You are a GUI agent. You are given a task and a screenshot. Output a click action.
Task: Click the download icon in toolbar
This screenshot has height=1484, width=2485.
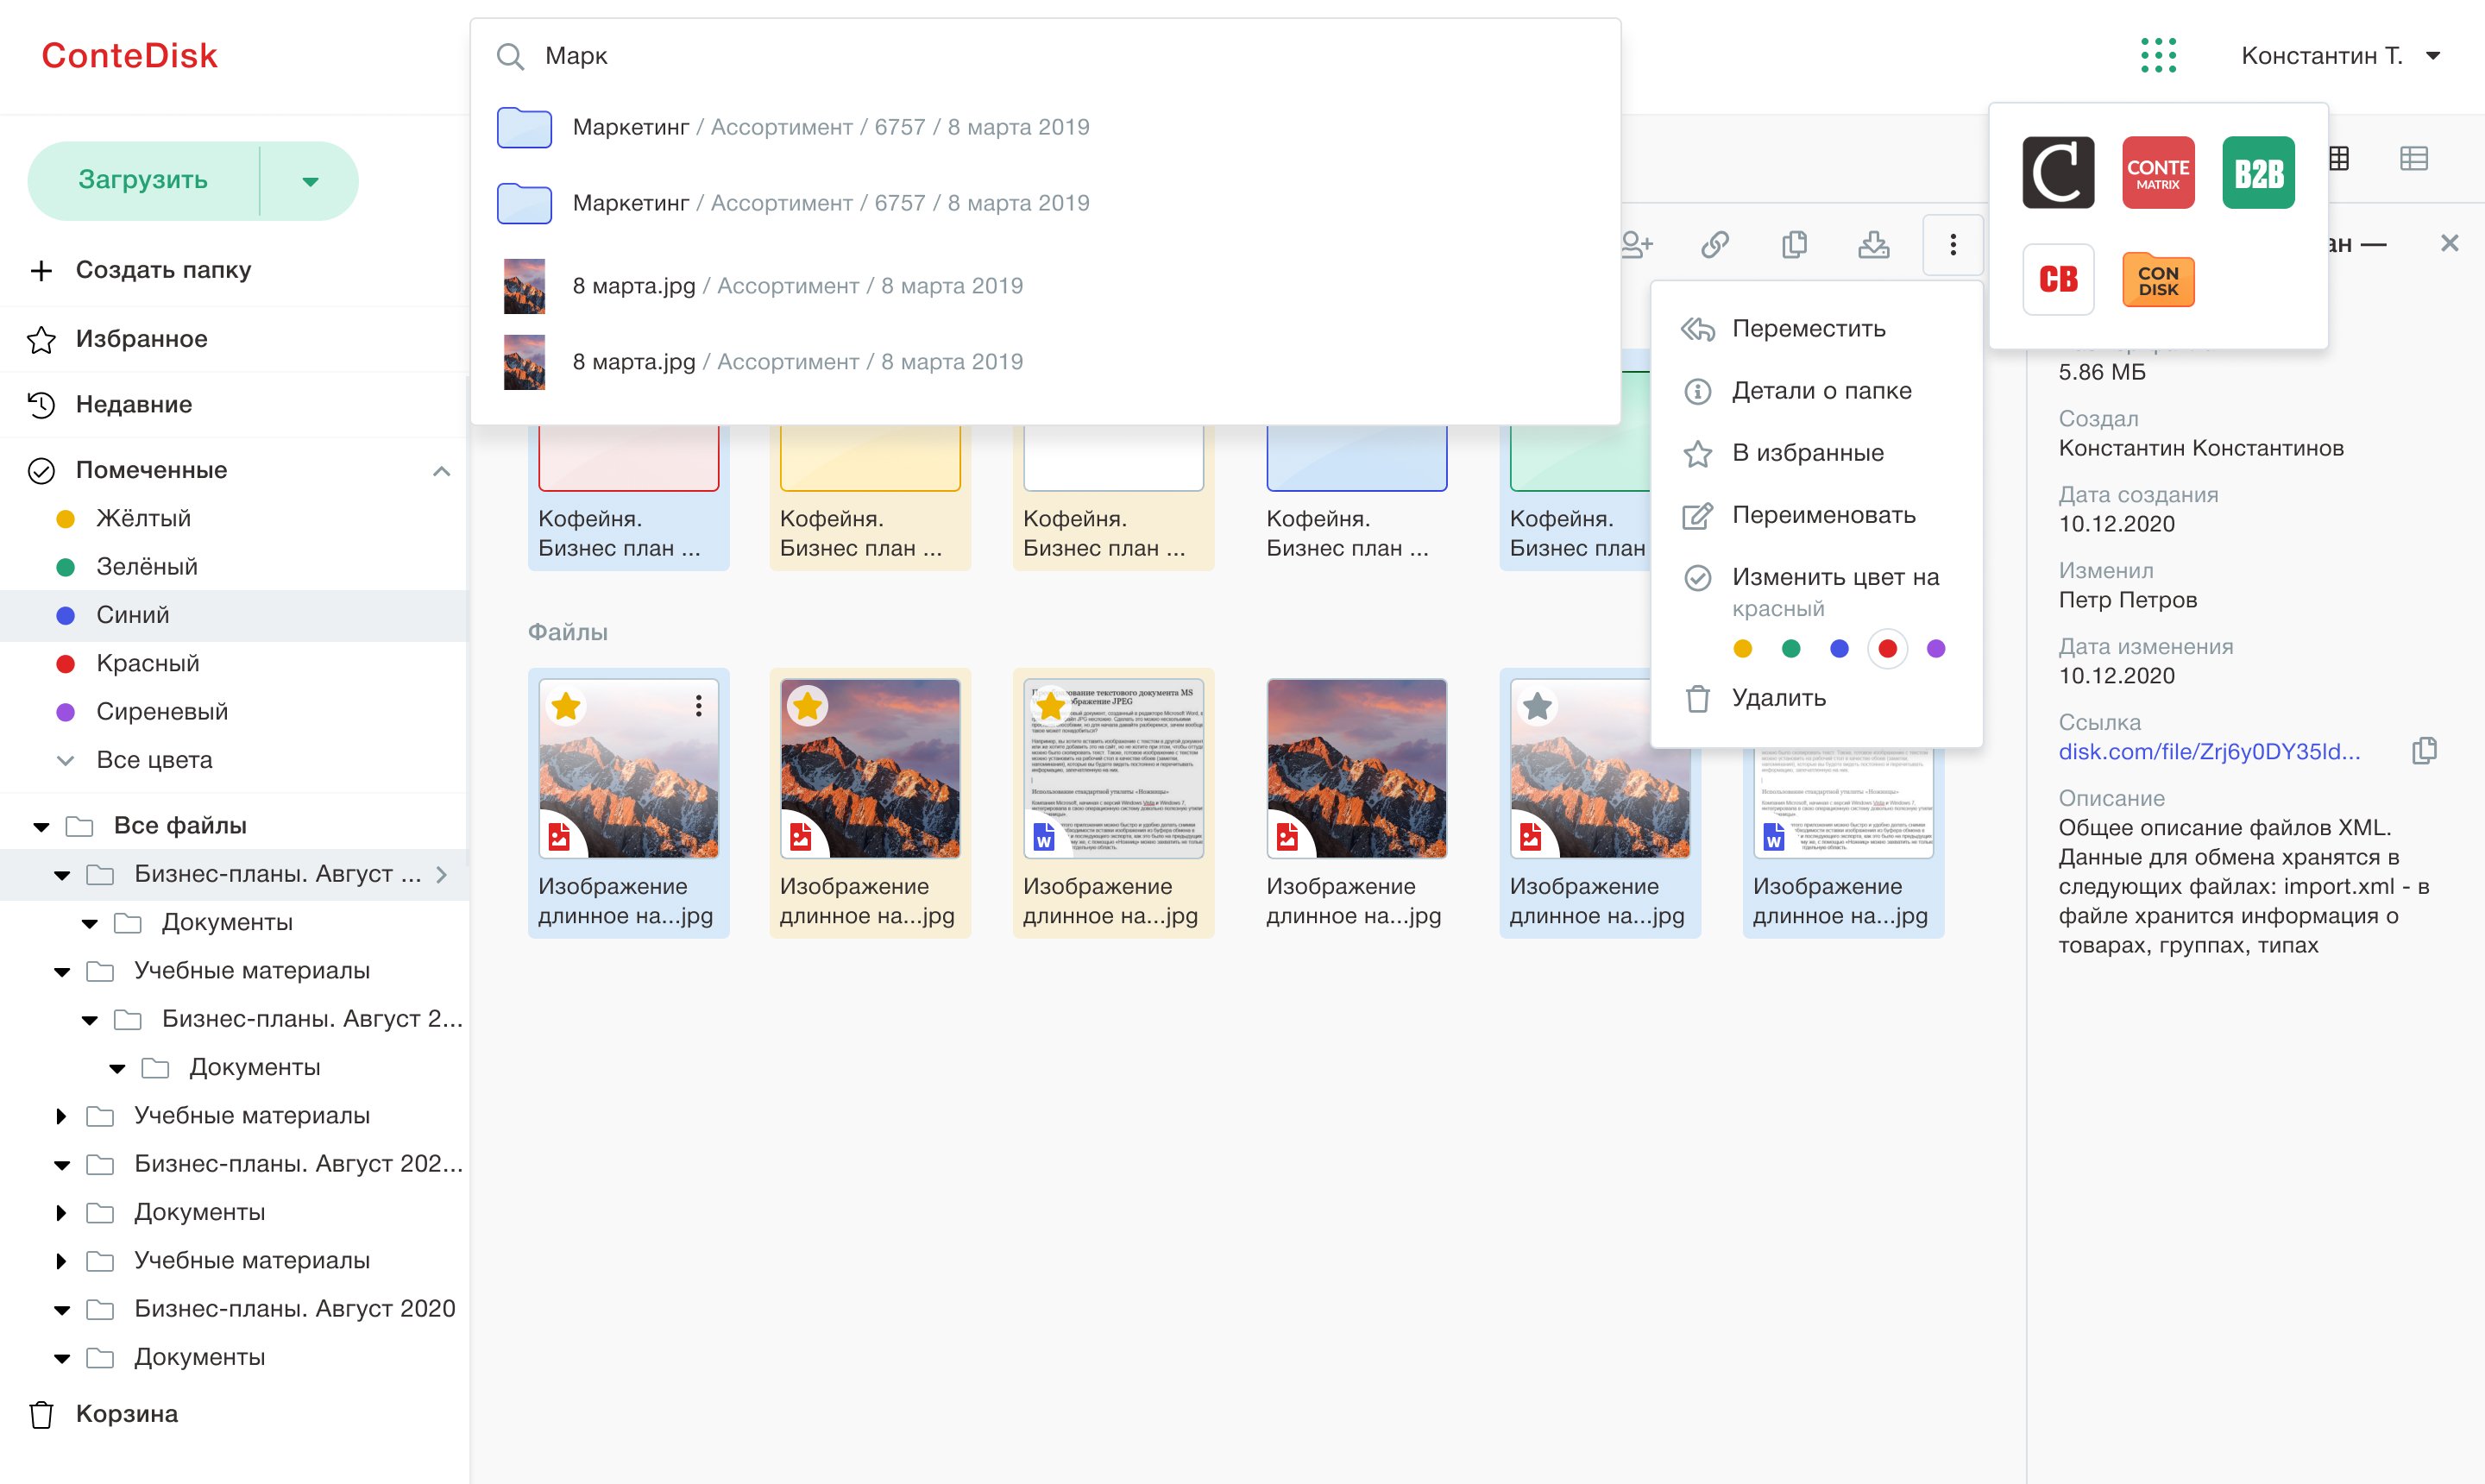[1873, 244]
